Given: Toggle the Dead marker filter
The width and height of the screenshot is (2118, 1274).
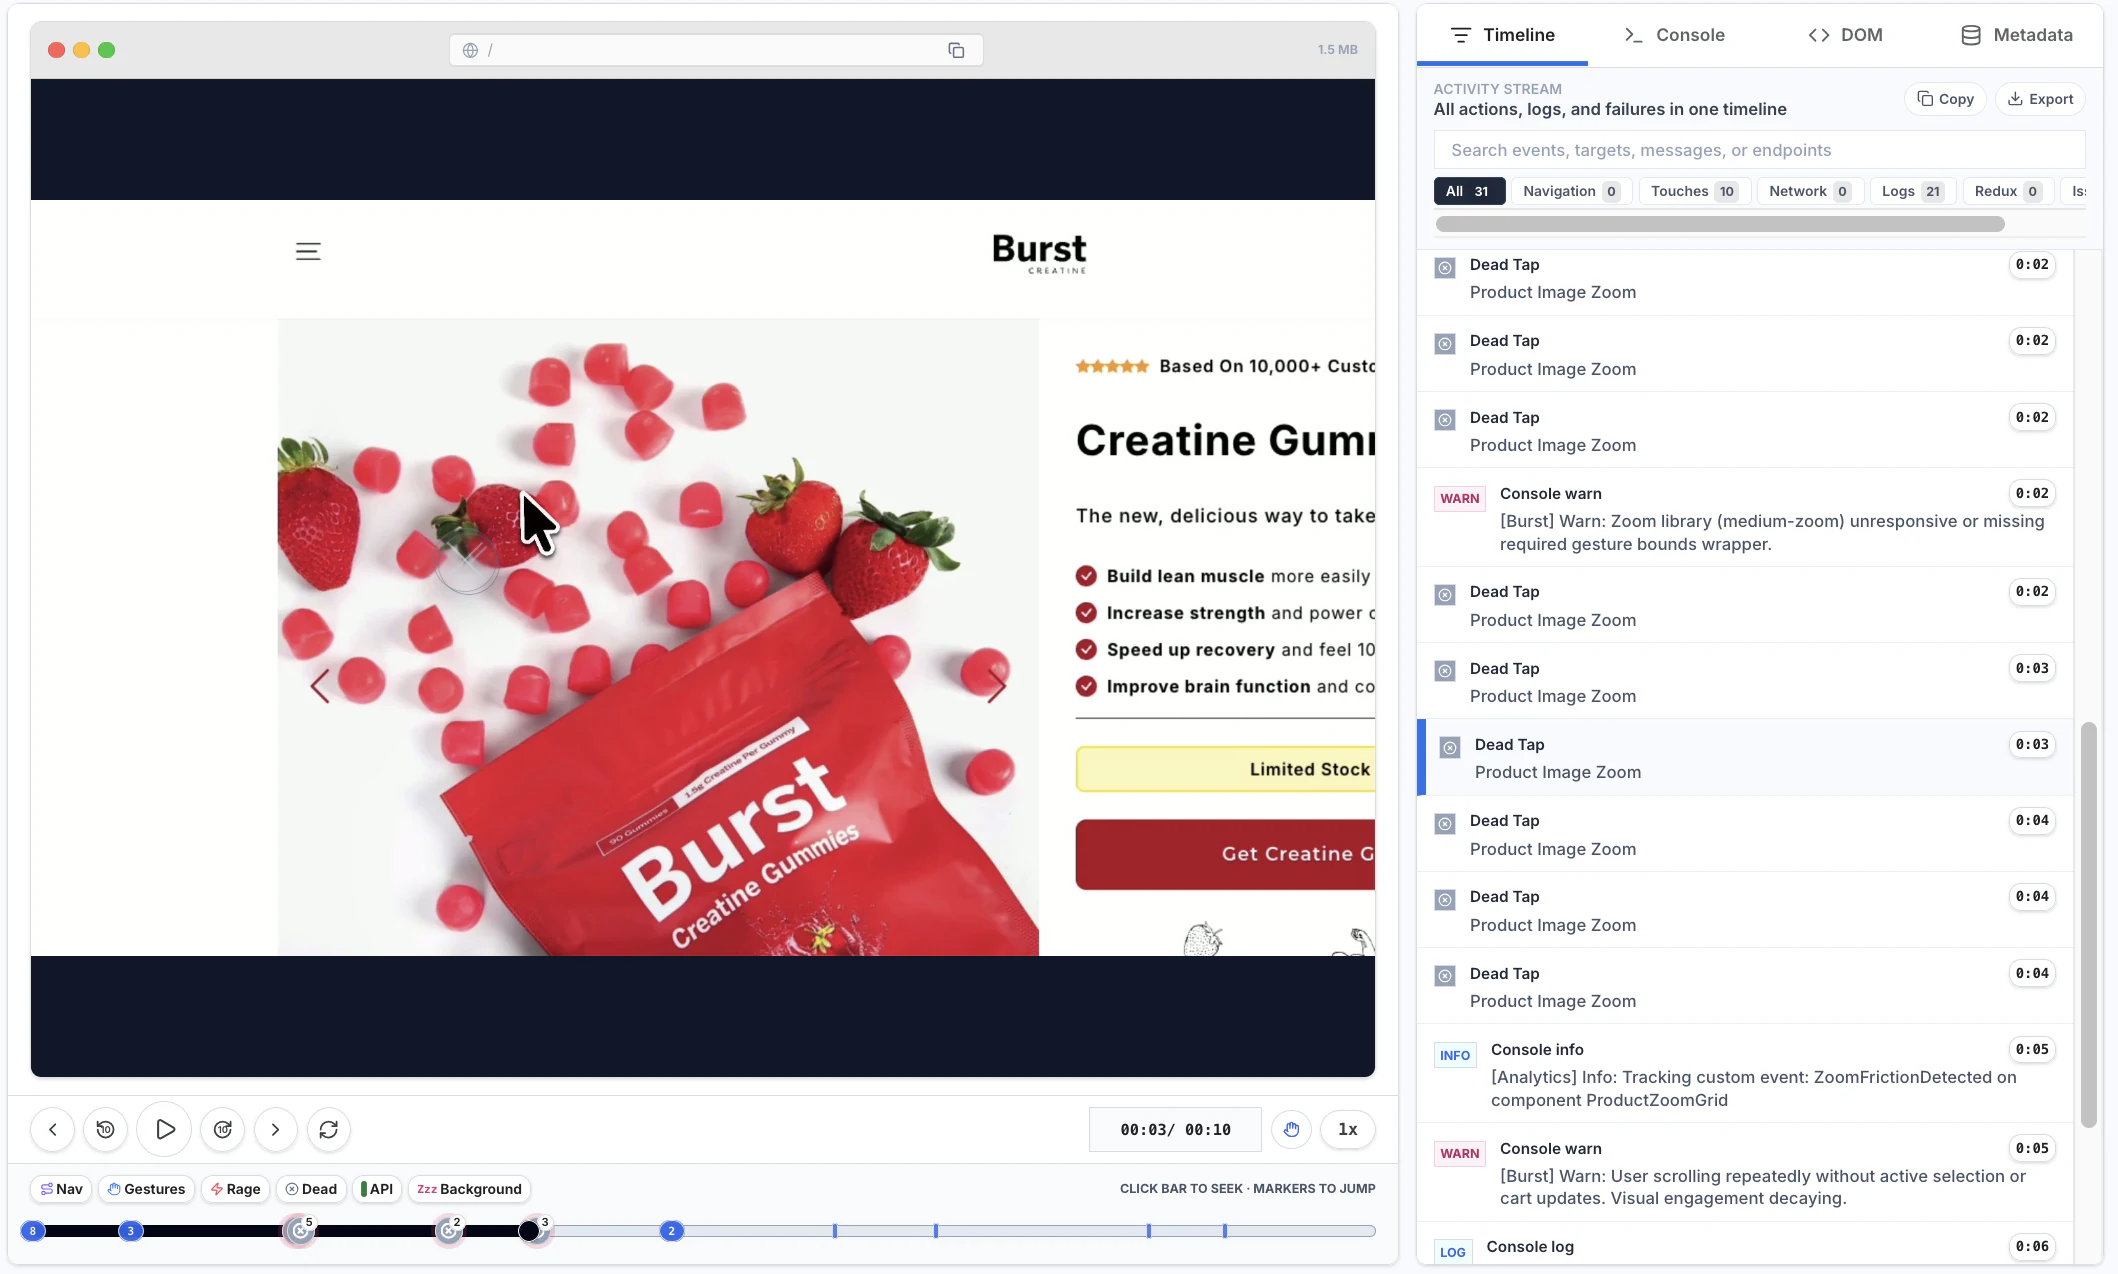Looking at the screenshot, I should pyautogui.click(x=311, y=1189).
